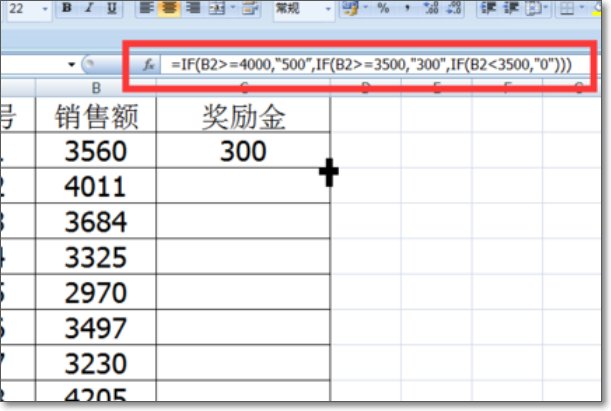
Task: Select empty 奖励金 cell beside 3230
Action: [x=243, y=363]
